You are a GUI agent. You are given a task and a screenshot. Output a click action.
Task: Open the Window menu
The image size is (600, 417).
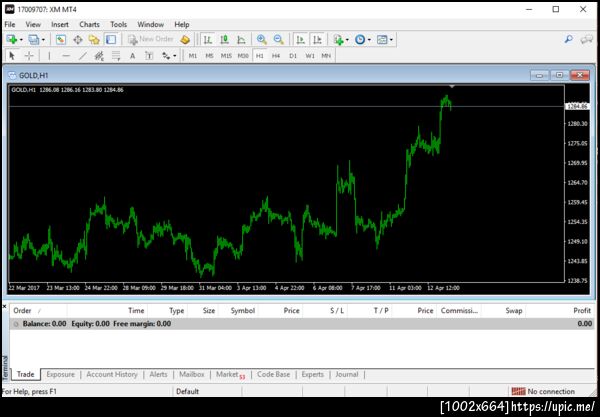[x=151, y=24]
